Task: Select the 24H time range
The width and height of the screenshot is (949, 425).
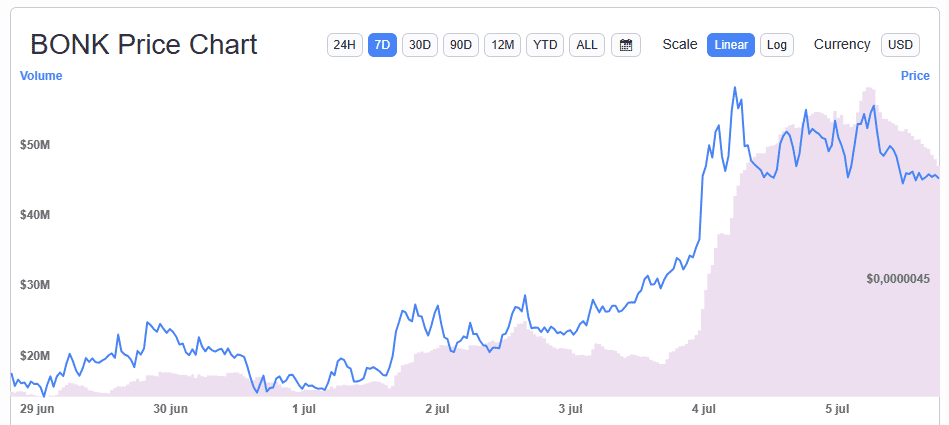Action: (x=345, y=45)
